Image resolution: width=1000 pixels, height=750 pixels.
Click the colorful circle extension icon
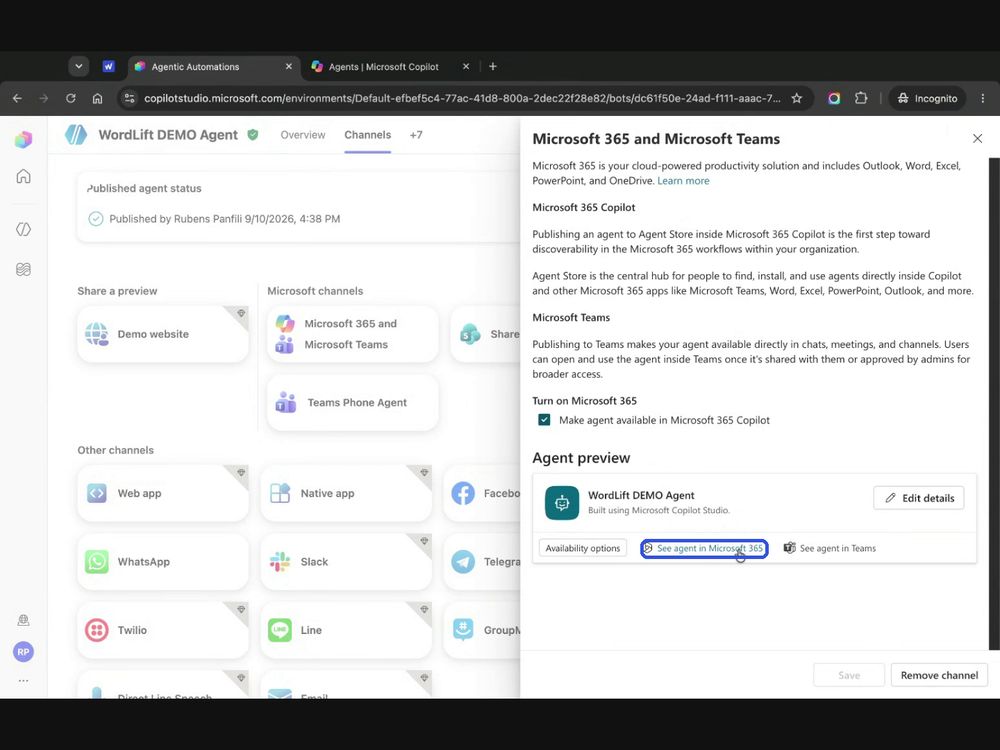(x=834, y=98)
